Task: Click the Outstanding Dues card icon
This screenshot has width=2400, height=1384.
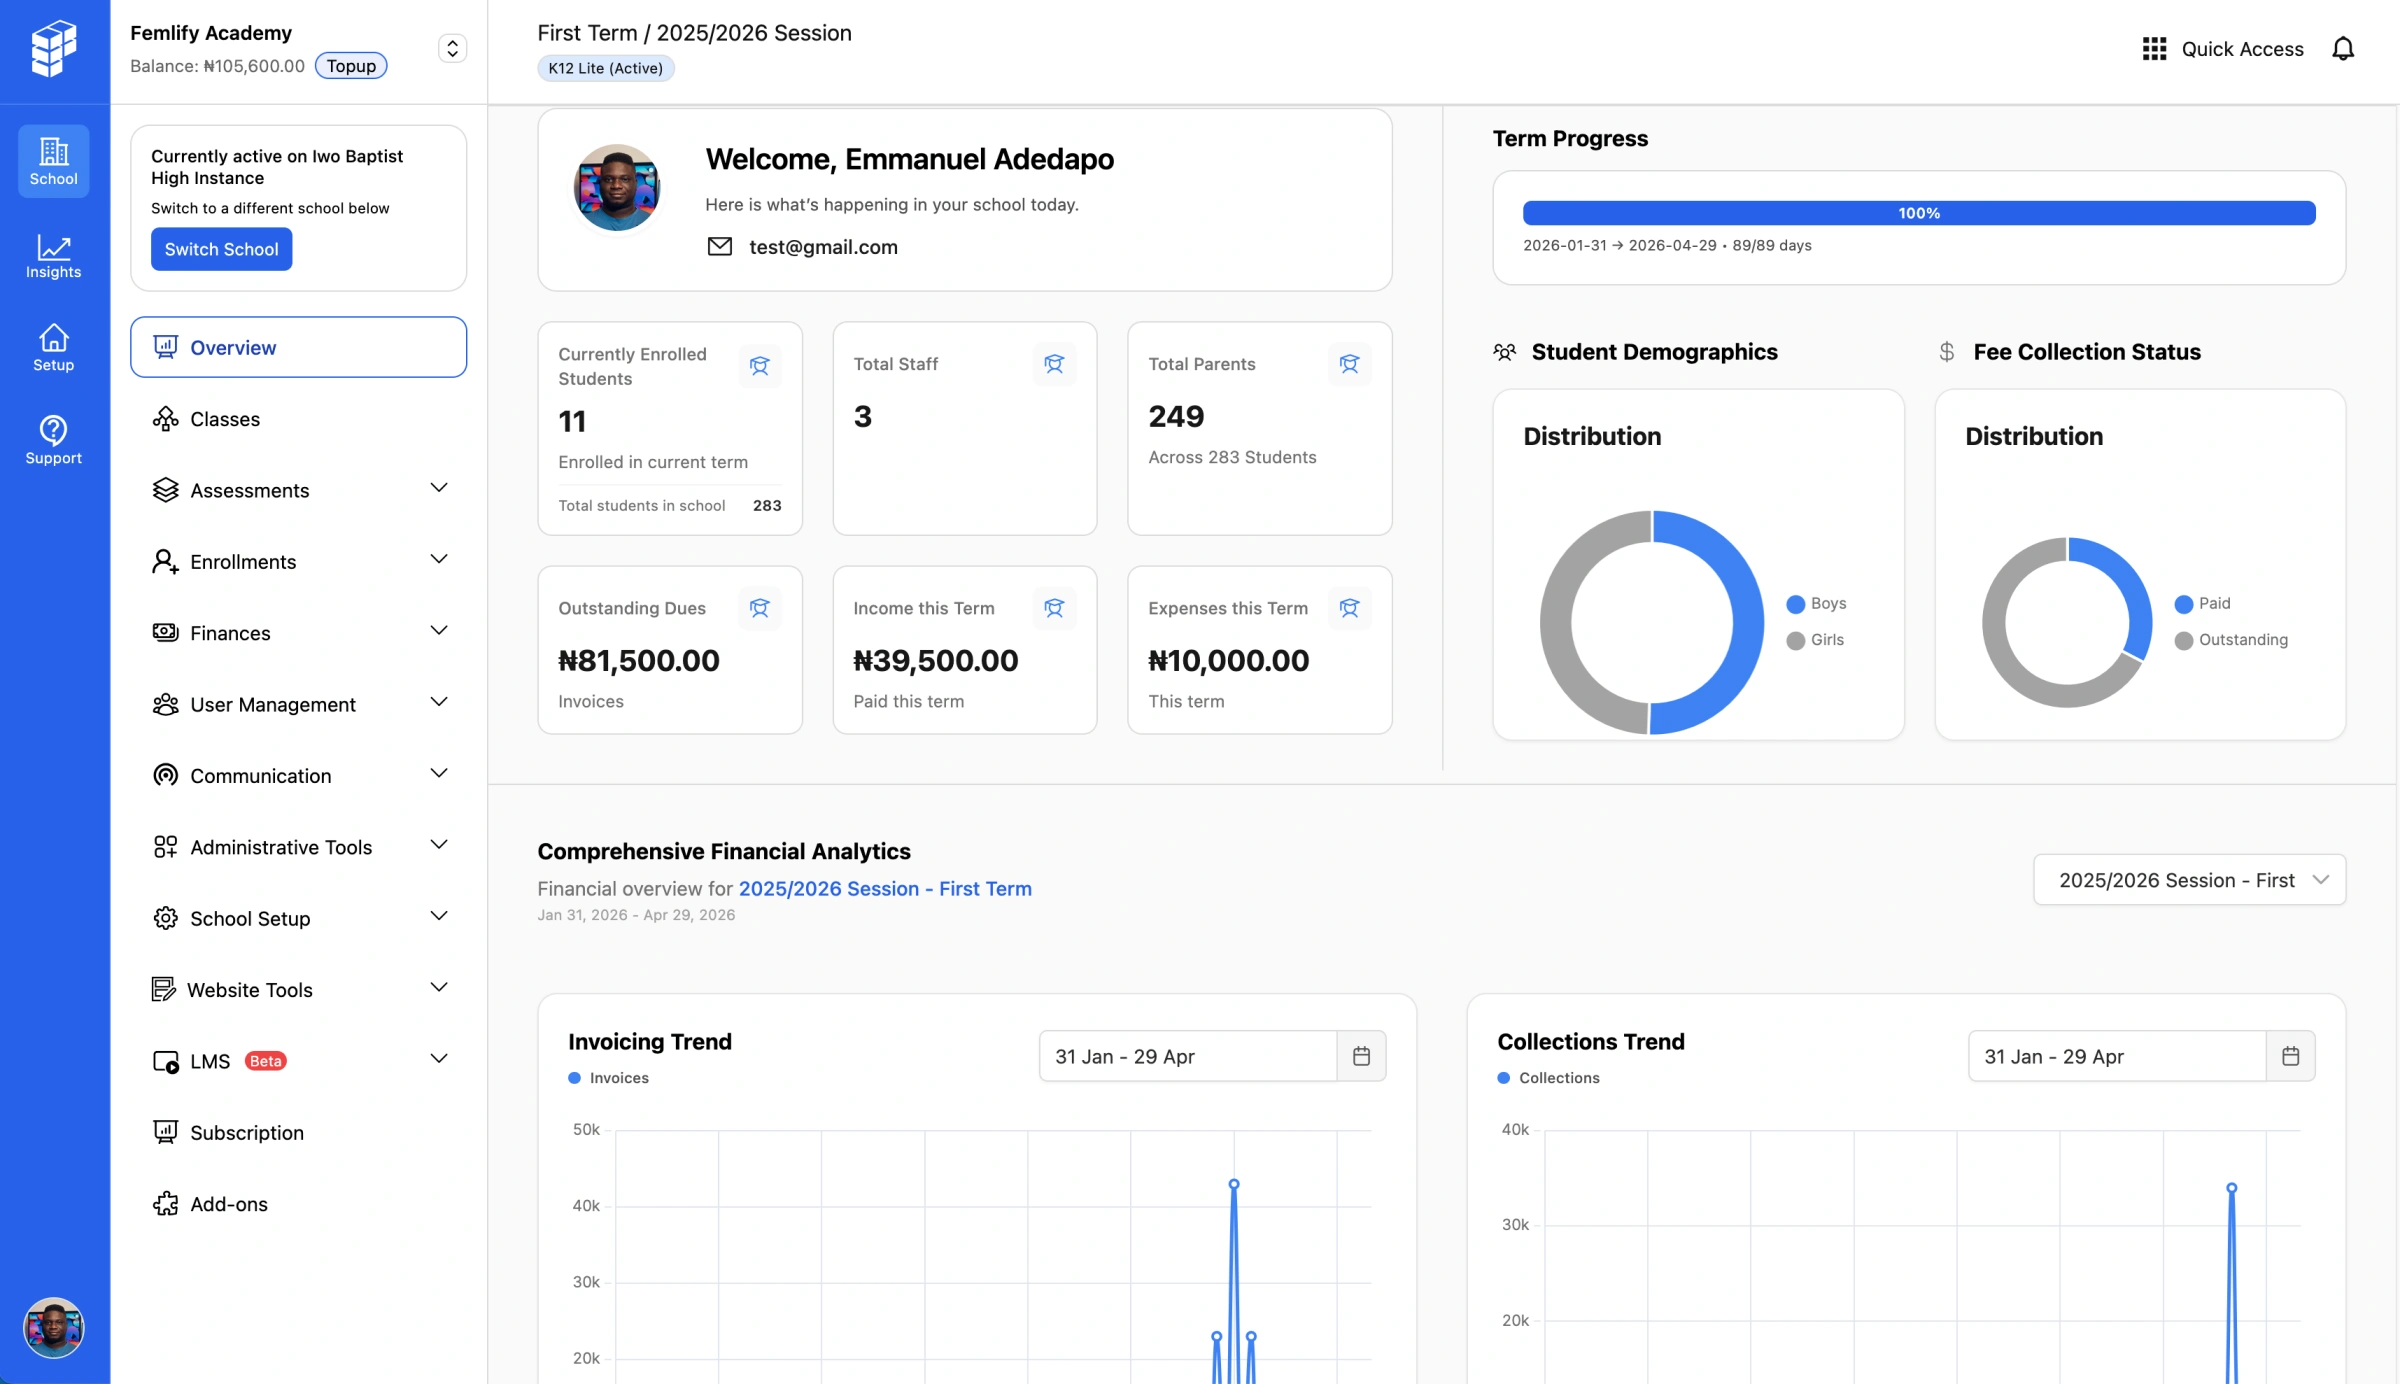Action: pos(760,608)
